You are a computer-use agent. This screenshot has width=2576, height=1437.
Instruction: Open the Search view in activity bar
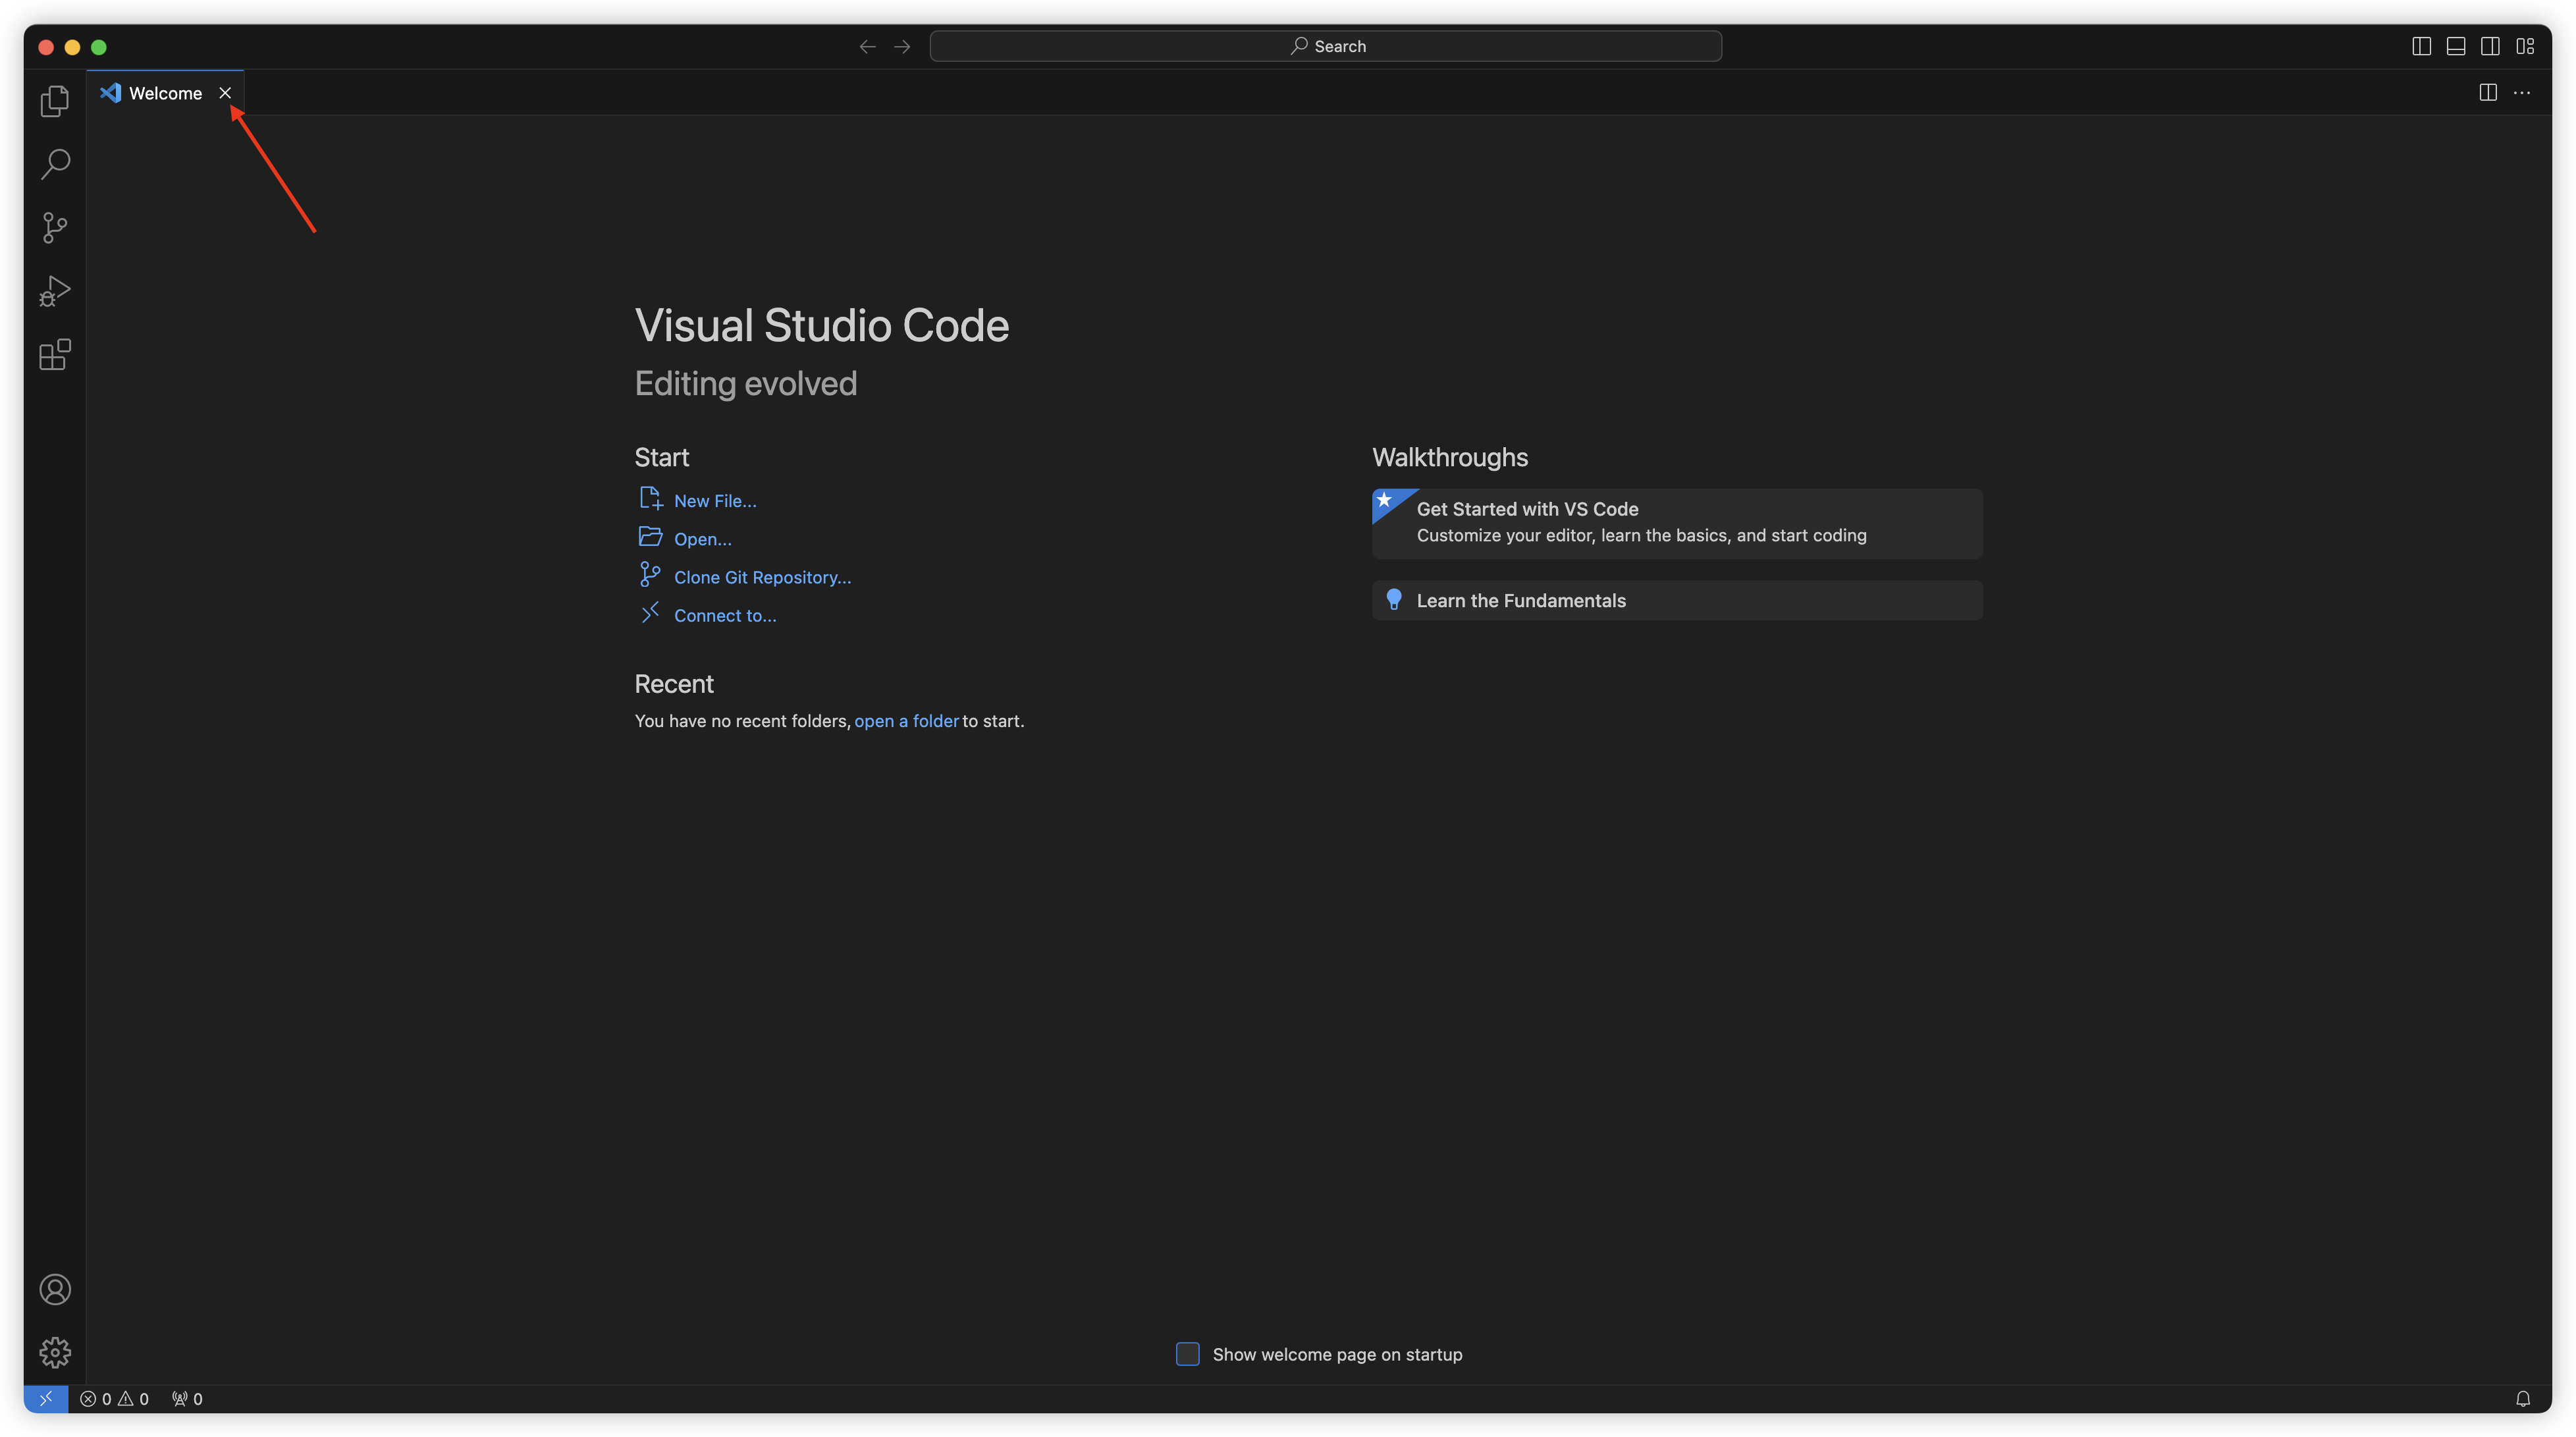tap(55, 164)
